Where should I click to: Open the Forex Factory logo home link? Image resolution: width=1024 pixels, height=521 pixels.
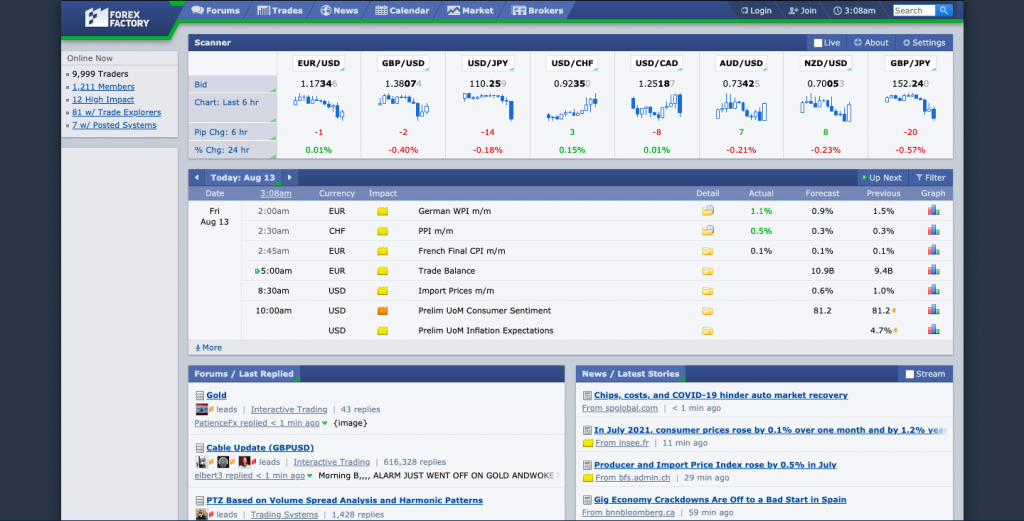[x=118, y=18]
